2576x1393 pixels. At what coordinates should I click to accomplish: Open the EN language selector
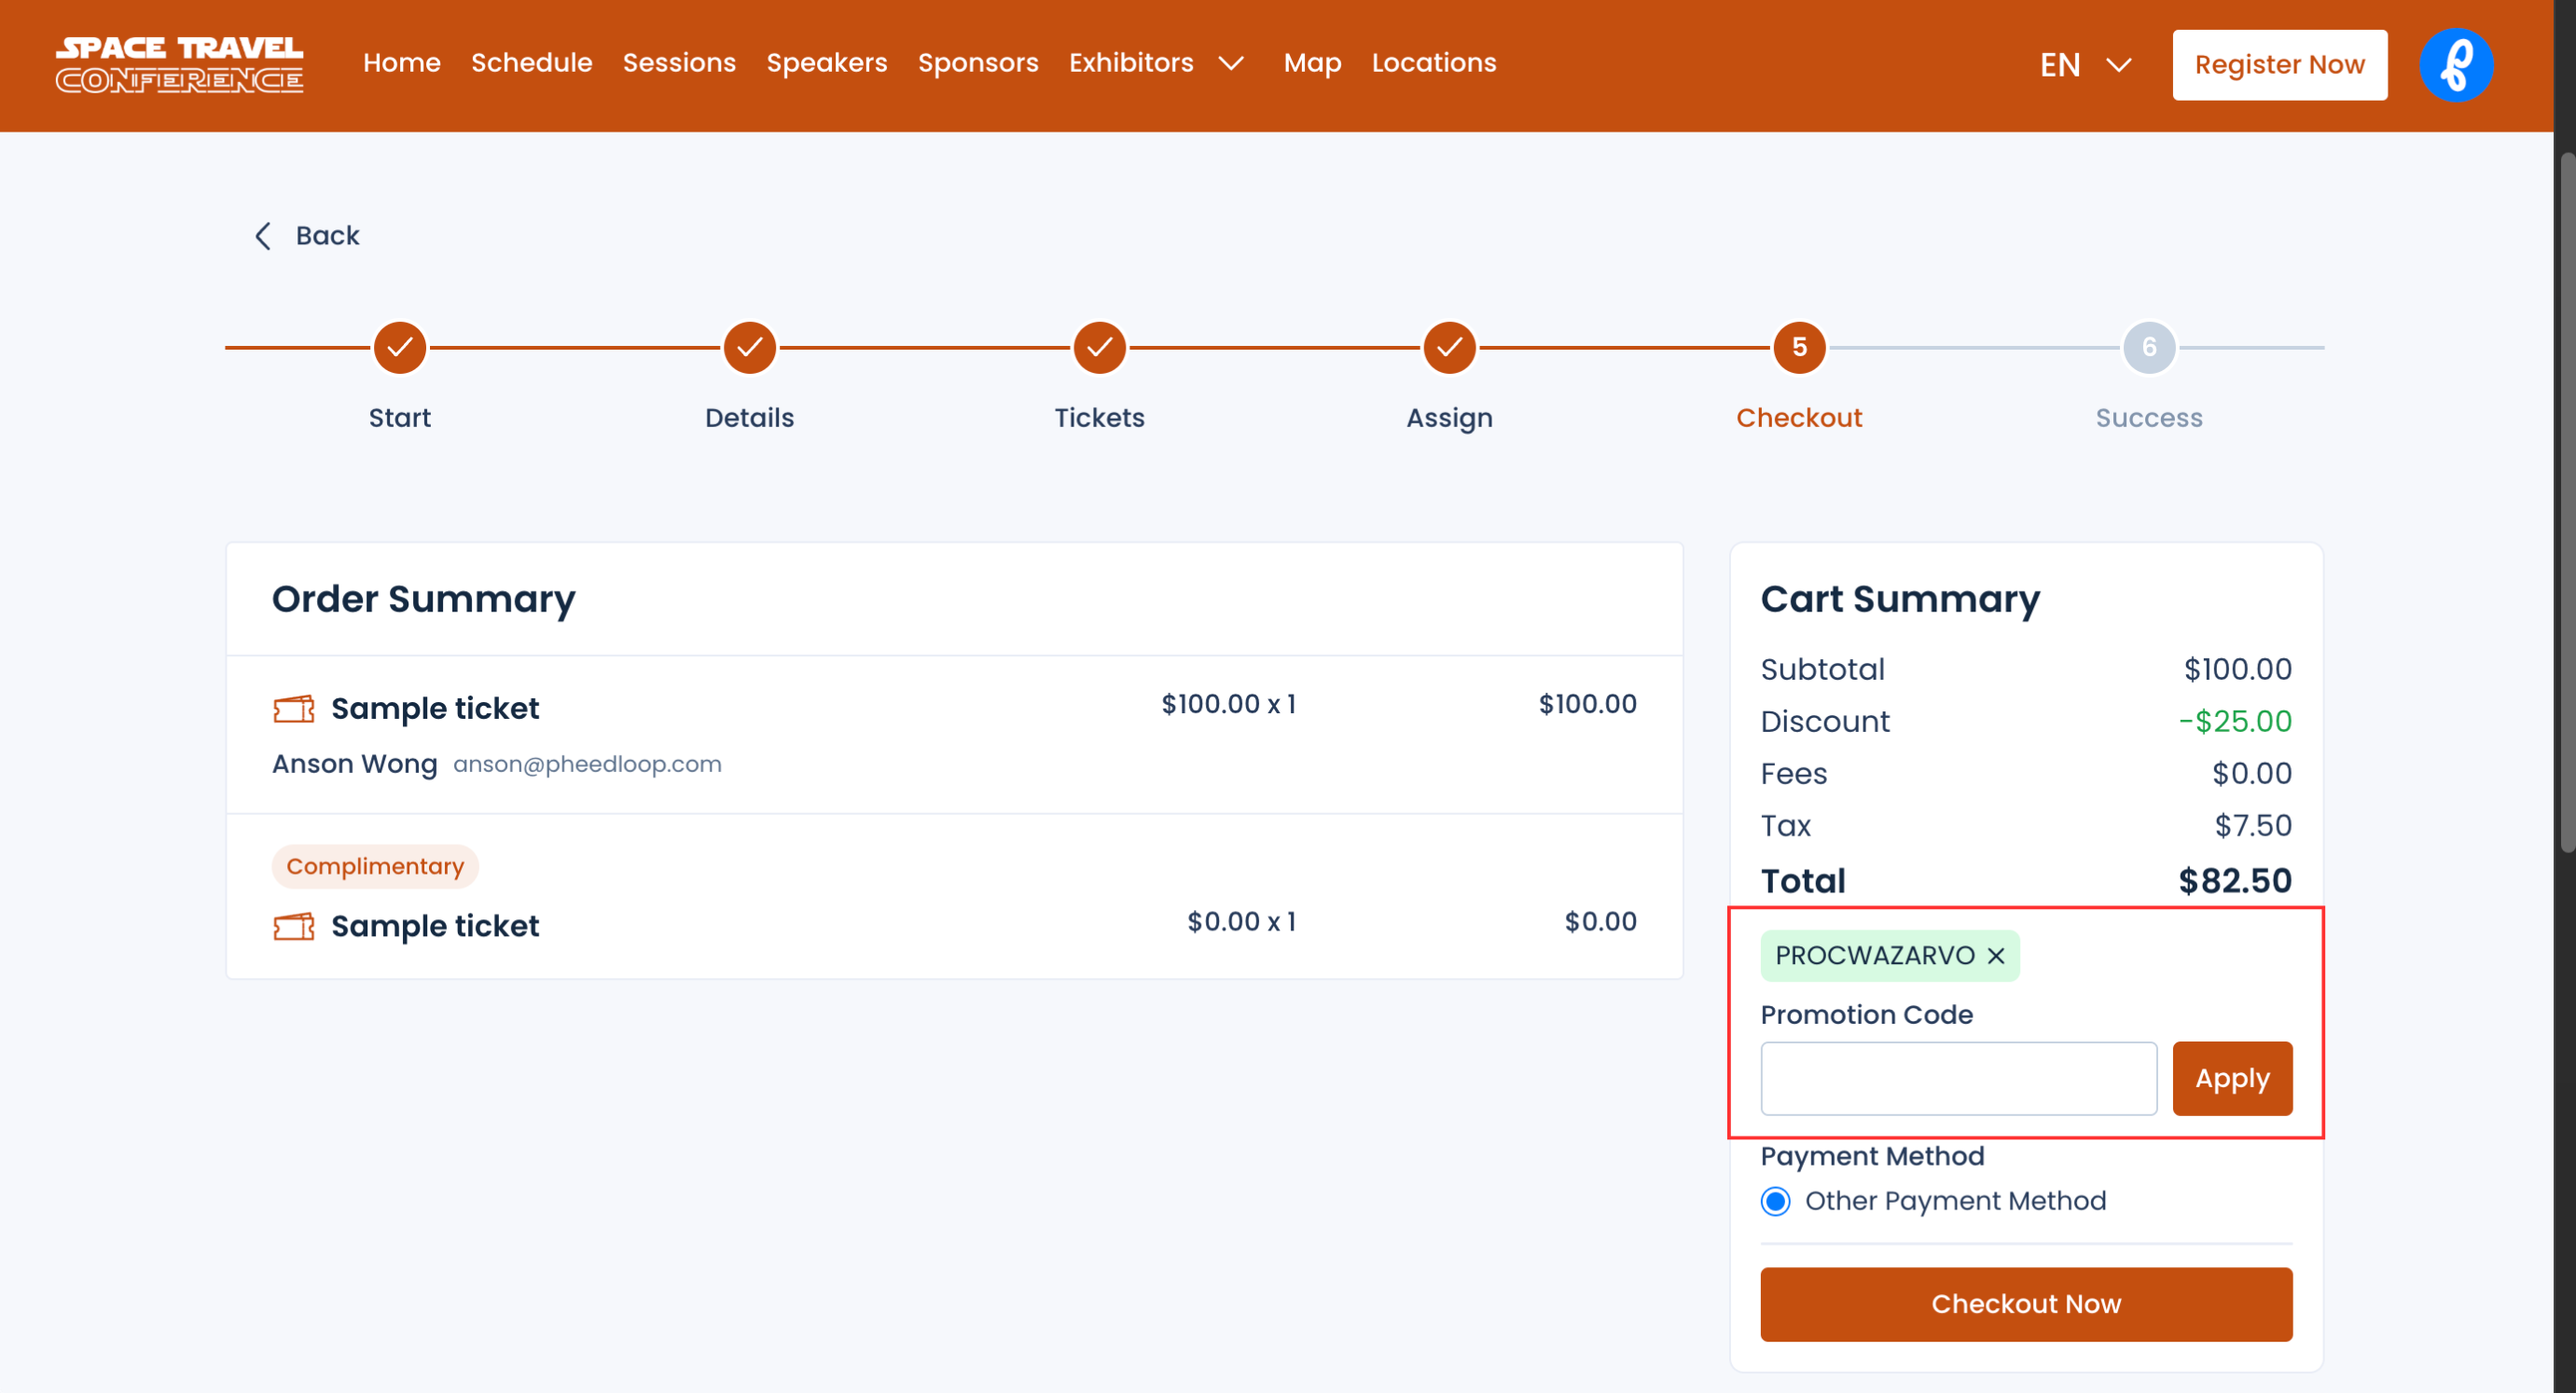pyautogui.click(x=2085, y=65)
